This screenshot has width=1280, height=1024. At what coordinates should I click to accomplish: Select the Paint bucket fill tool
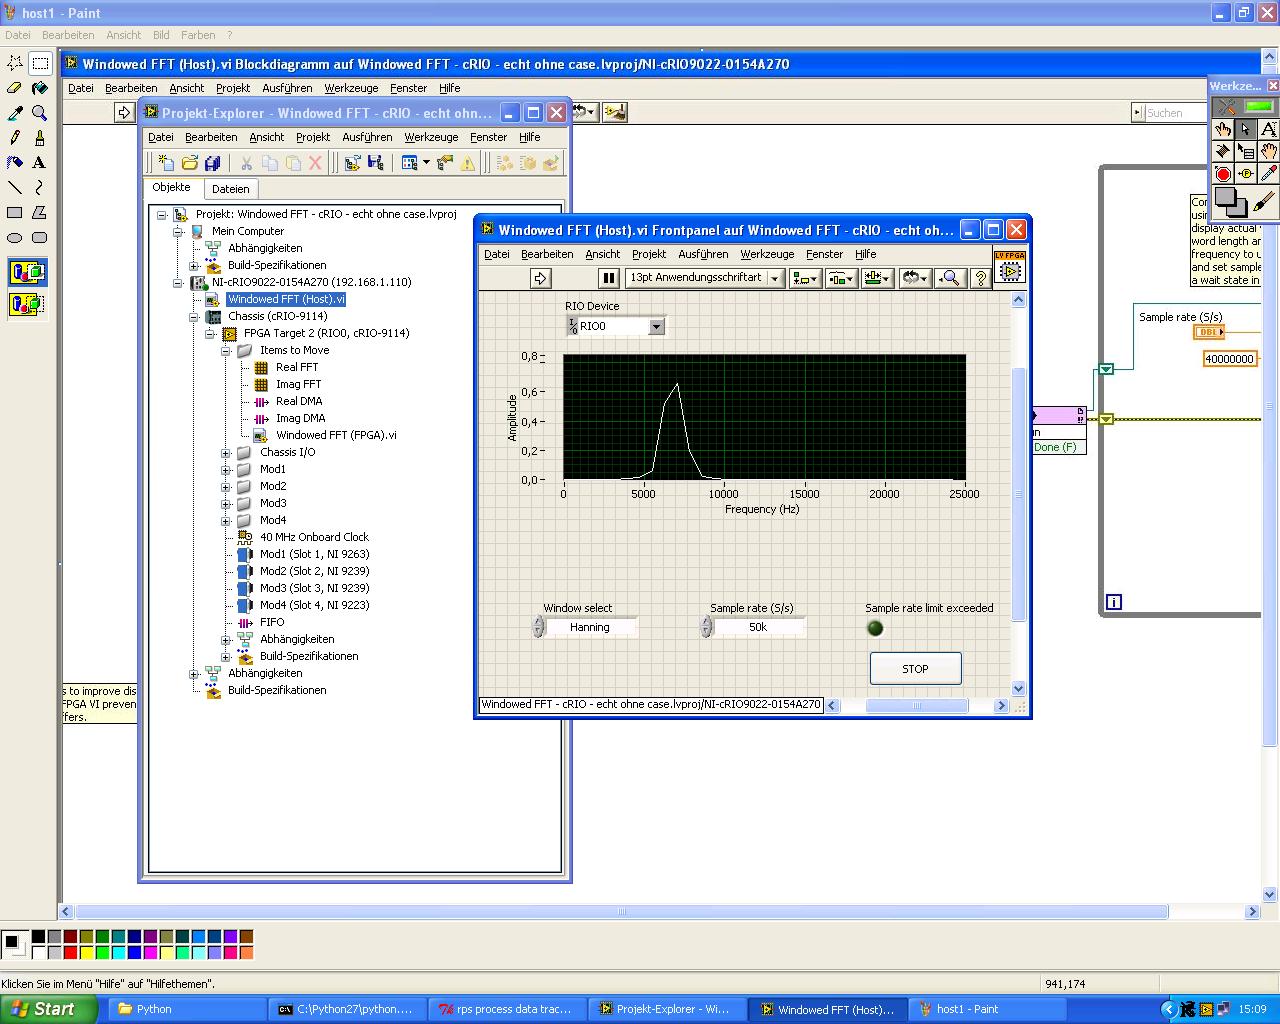click(x=39, y=88)
